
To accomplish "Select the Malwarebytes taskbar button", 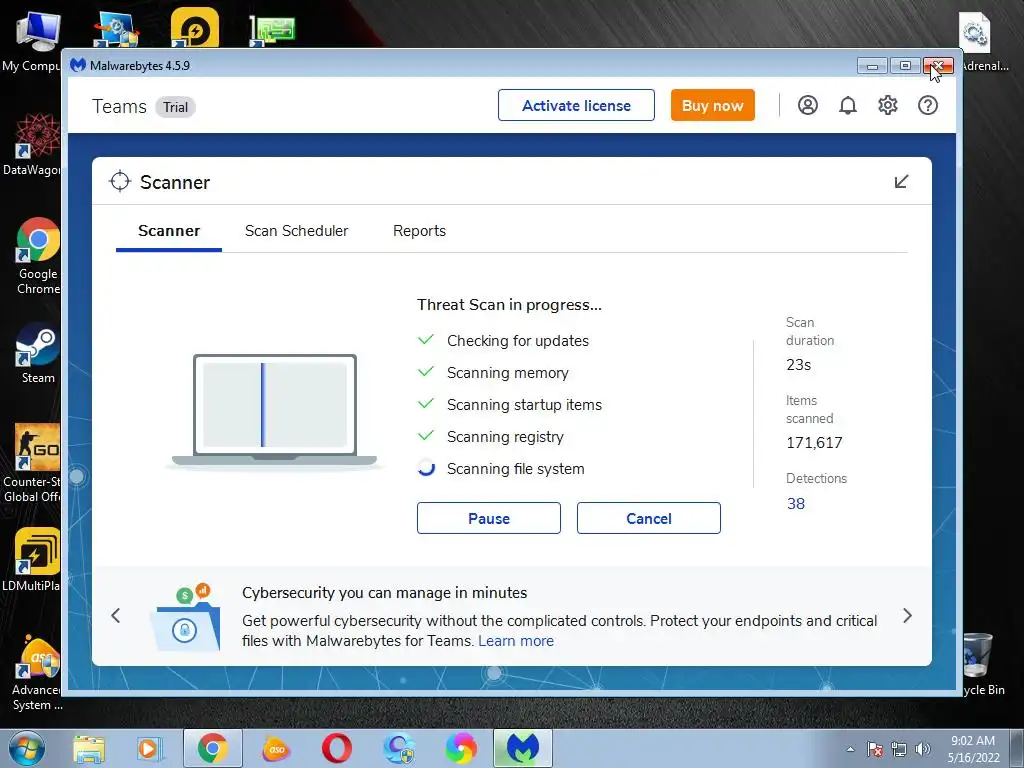I will 523,748.
